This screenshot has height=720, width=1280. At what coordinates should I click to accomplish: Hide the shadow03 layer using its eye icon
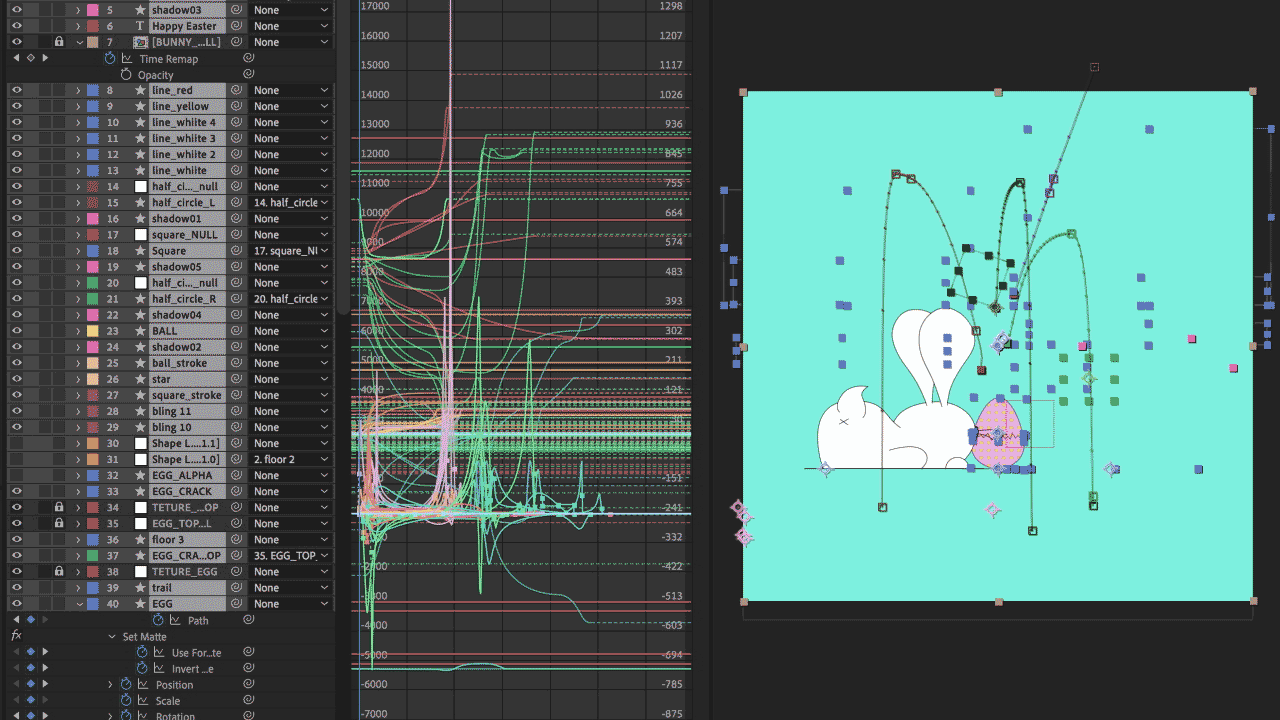[16, 10]
